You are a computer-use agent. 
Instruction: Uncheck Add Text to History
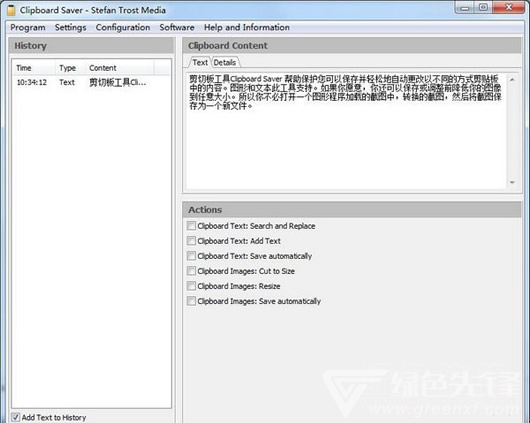[15, 417]
